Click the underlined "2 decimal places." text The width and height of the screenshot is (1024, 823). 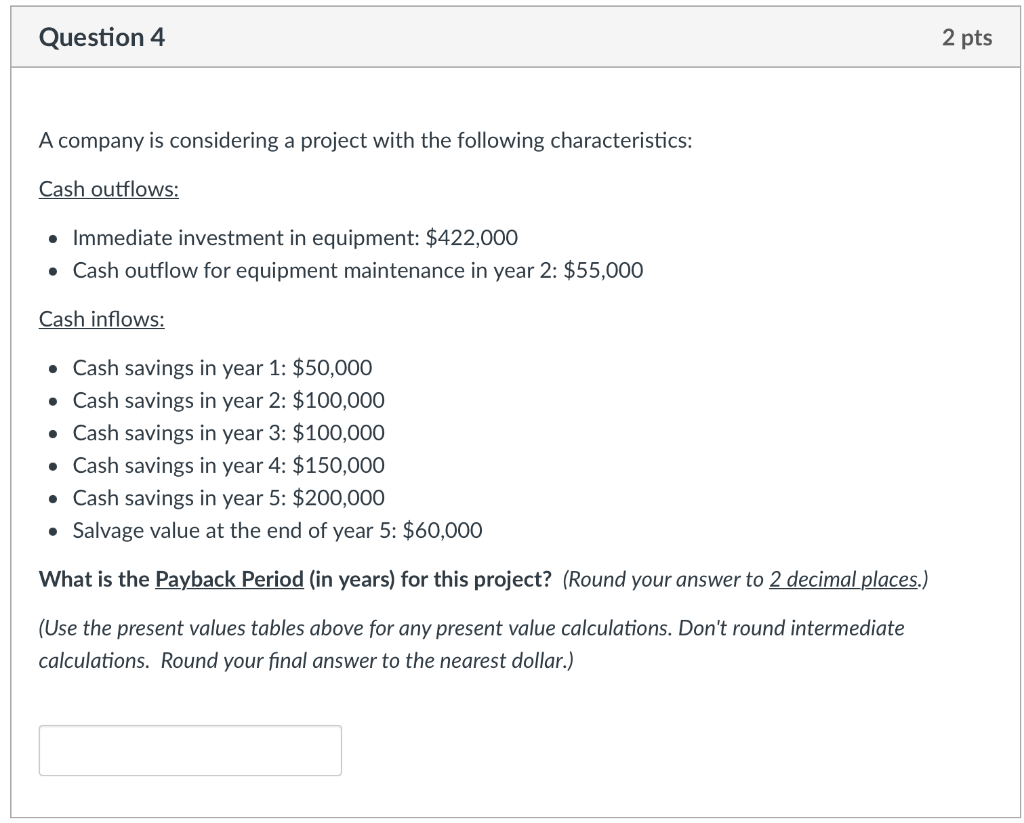pos(846,580)
